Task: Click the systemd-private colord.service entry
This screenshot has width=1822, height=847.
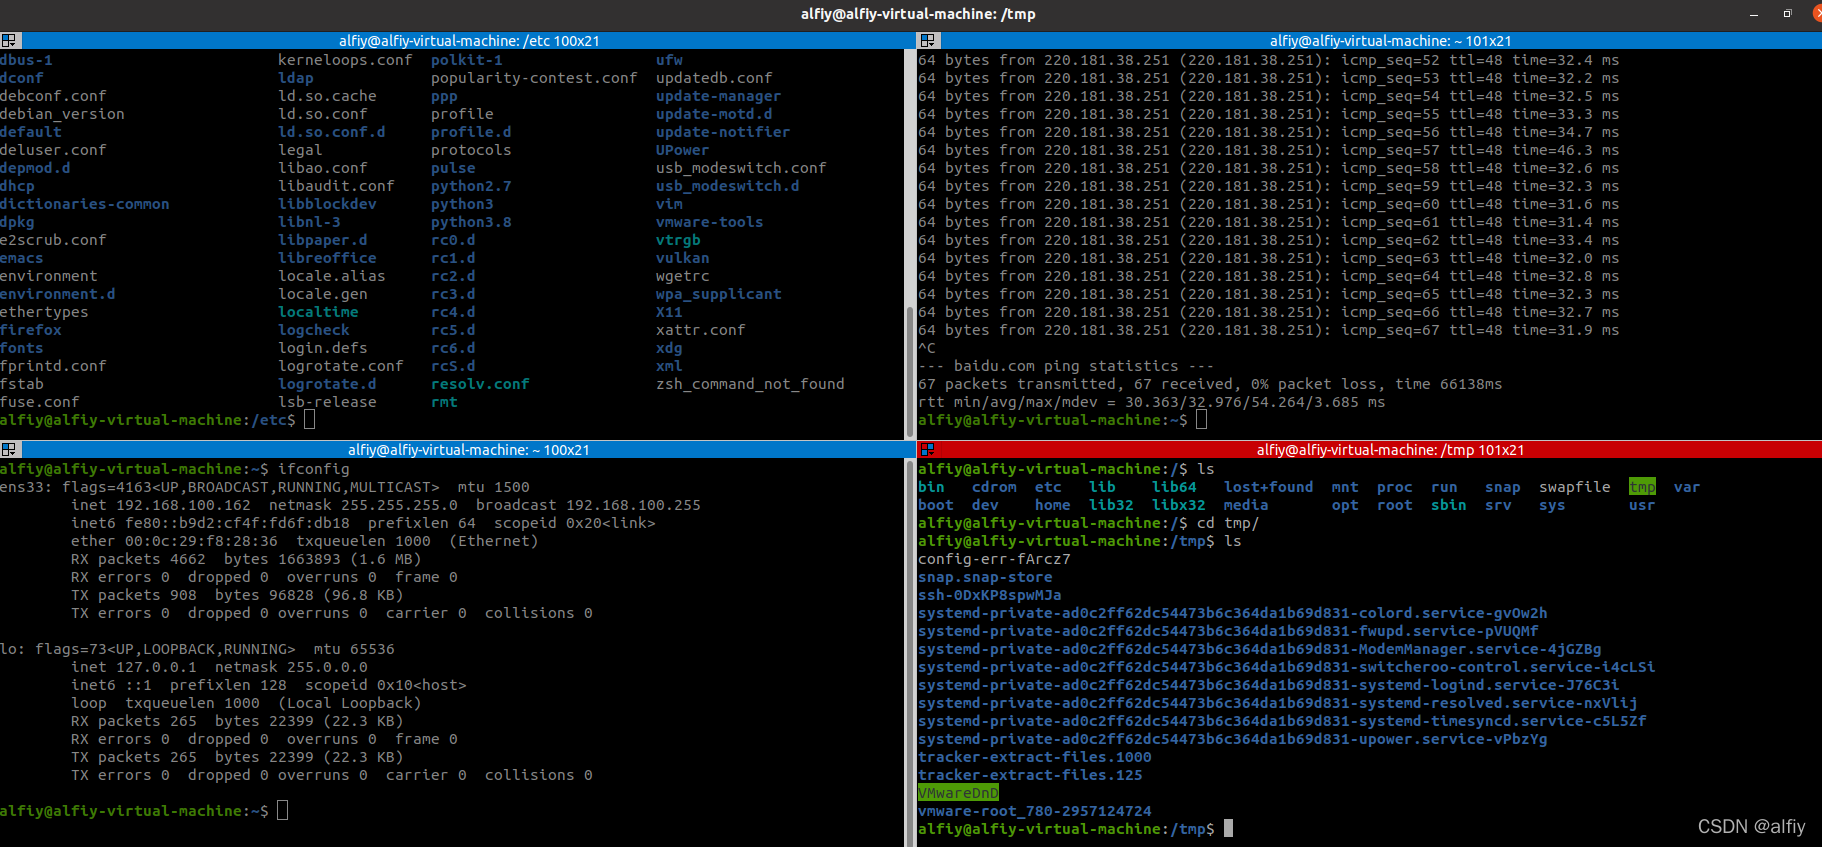Action: click(x=1232, y=613)
